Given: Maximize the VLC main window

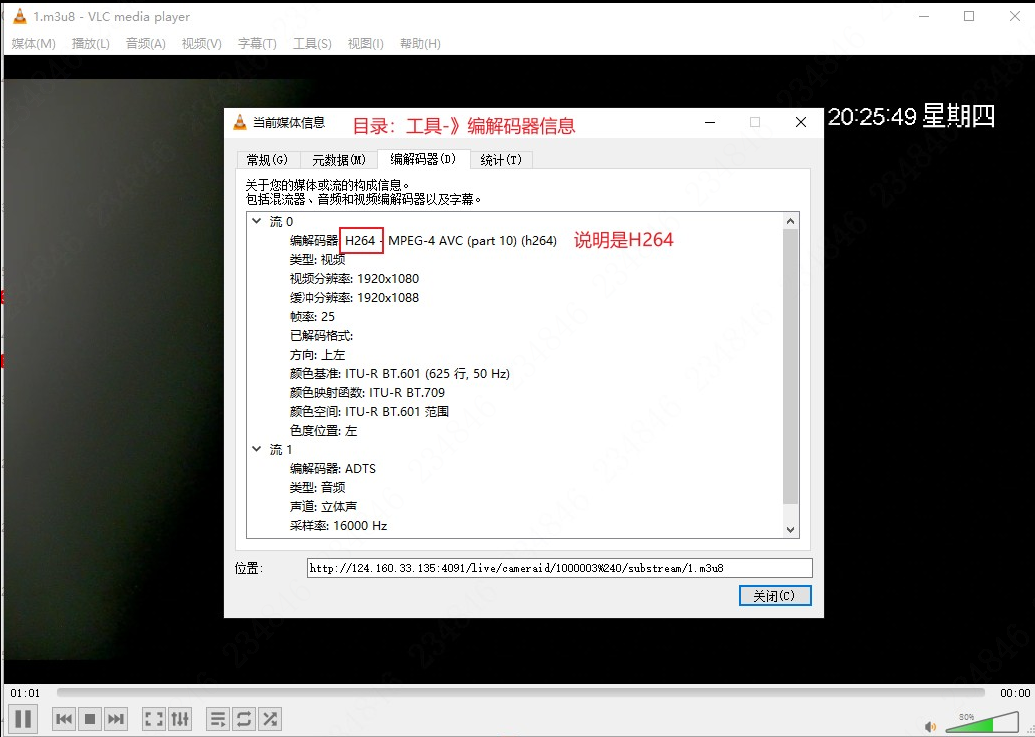Looking at the screenshot, I should click(x=969, y=16).
